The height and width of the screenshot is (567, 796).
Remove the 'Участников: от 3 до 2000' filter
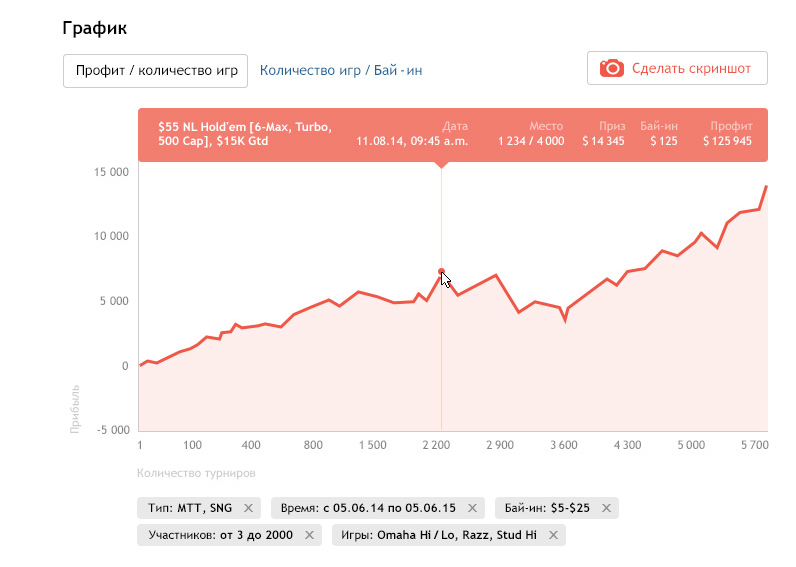click(310, 535)
